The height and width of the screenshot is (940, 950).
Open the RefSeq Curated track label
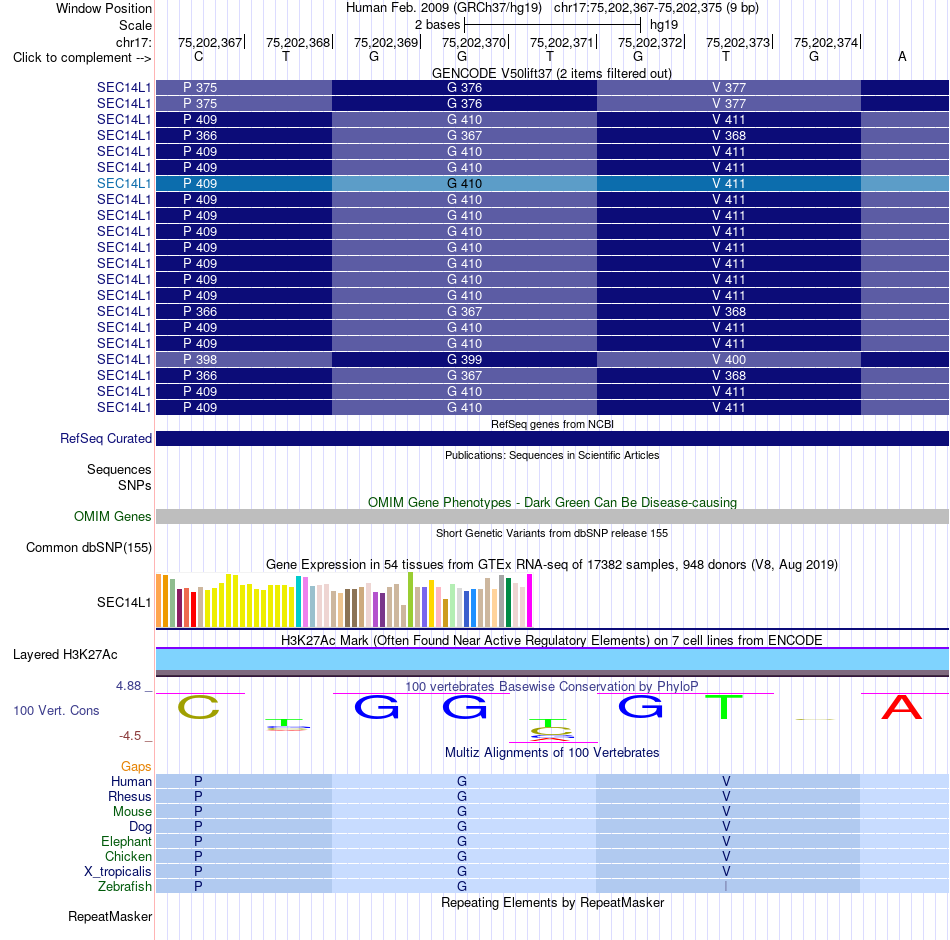point(105,438)
